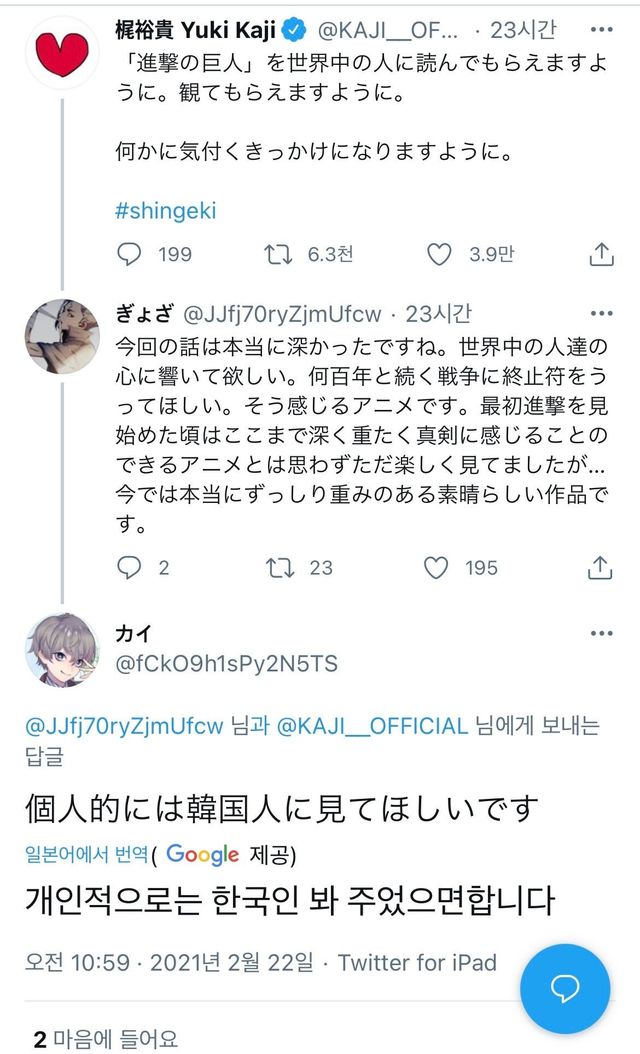The width and height of the screenshot is (640, 1054).
Task: Reply to ぎょざ's tweet
Action: pyautogui.click(x=130, y=568)
